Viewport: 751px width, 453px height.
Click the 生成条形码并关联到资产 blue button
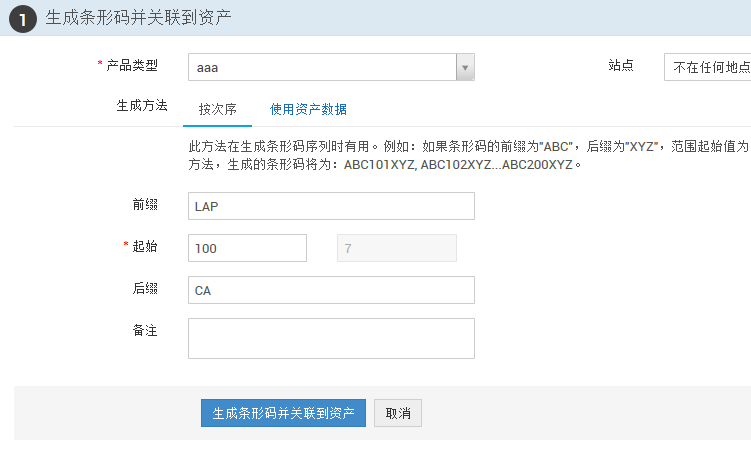[x=283, y=413]
